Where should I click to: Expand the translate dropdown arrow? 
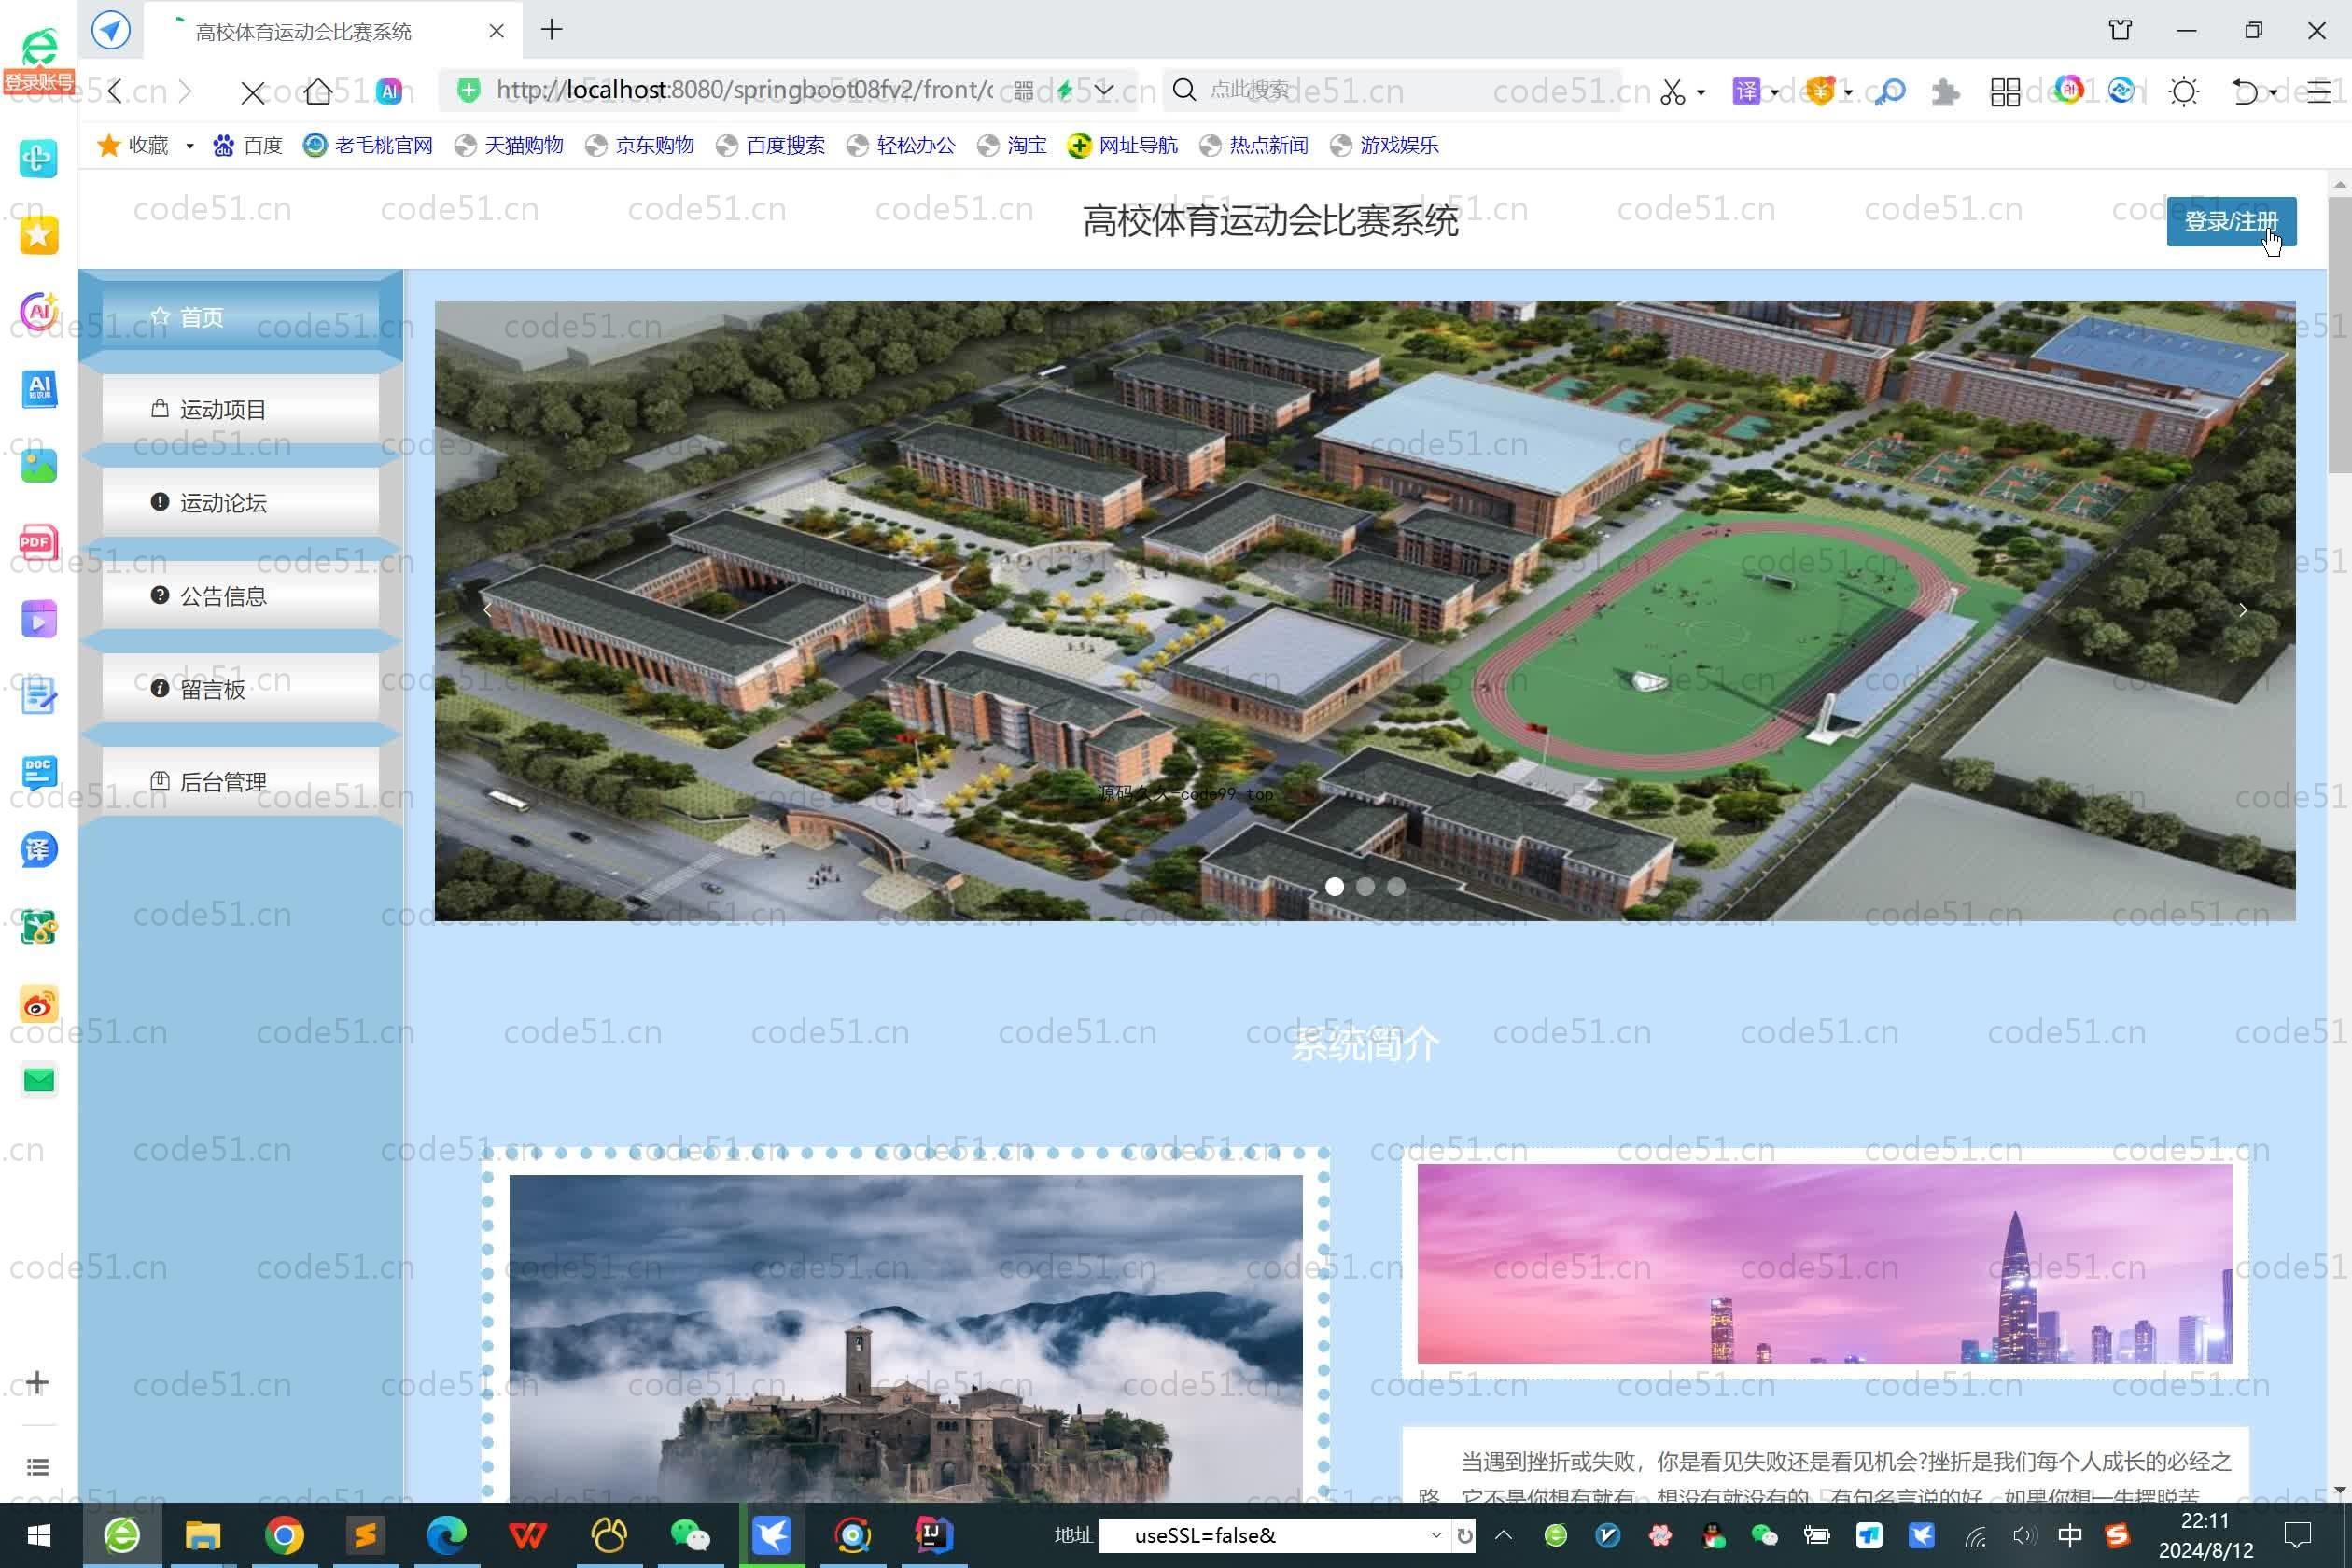[1775, 93]
